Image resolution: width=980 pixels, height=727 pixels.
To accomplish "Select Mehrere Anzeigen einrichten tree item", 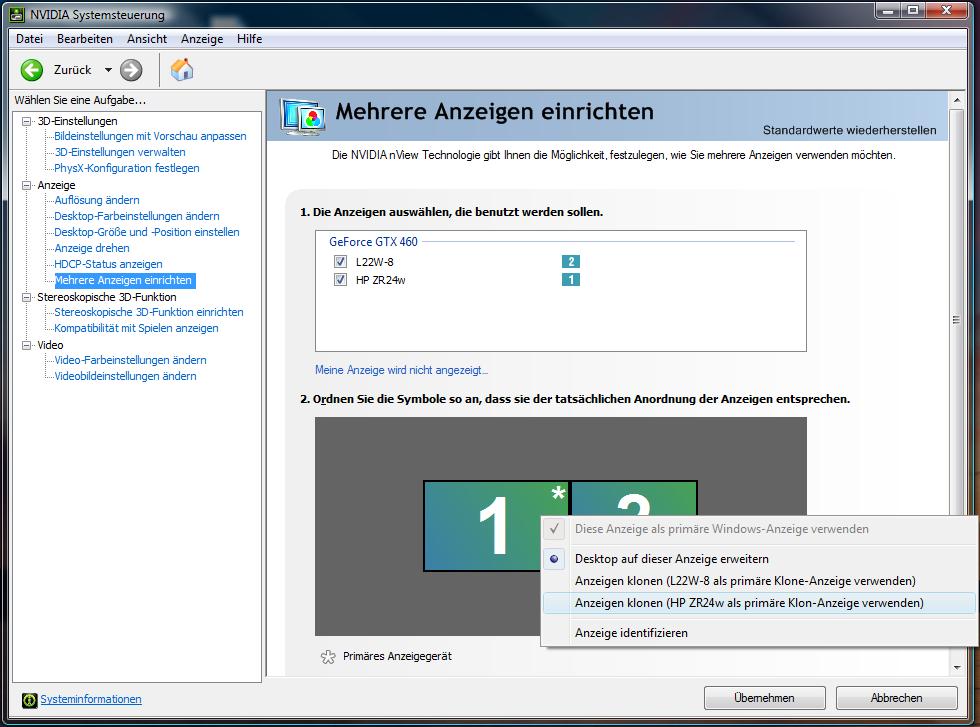I will [124, 280].
